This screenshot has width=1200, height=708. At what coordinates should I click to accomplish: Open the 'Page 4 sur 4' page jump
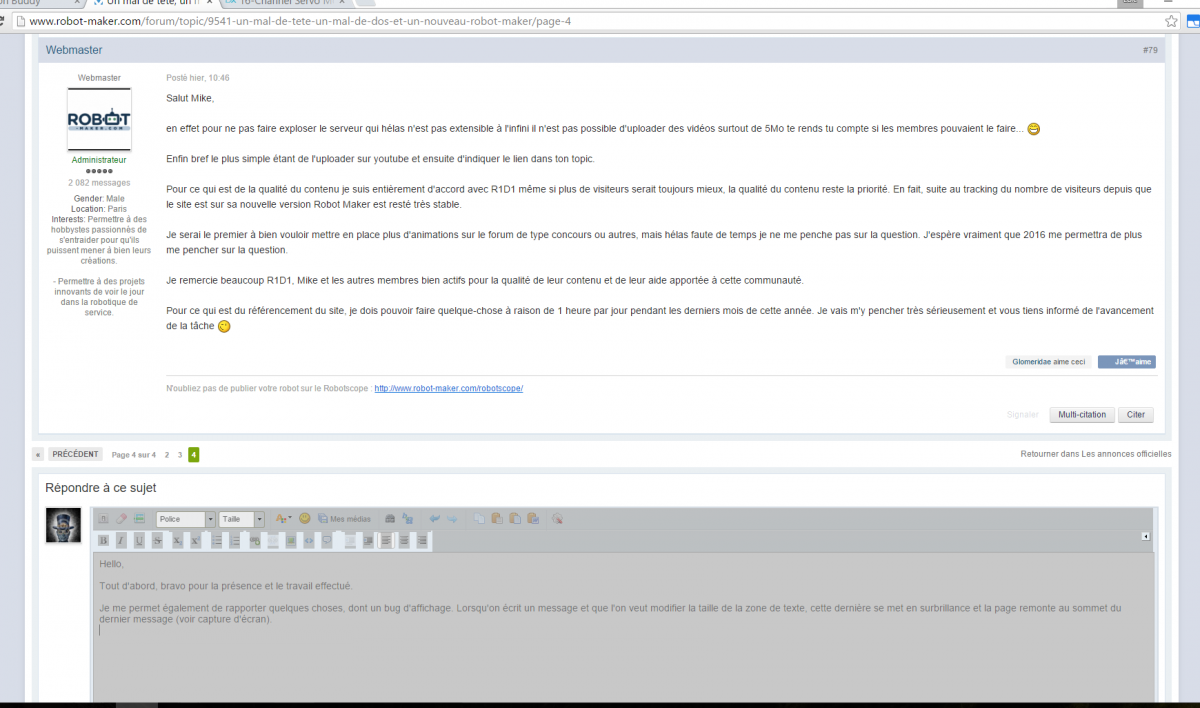[133, 455]
